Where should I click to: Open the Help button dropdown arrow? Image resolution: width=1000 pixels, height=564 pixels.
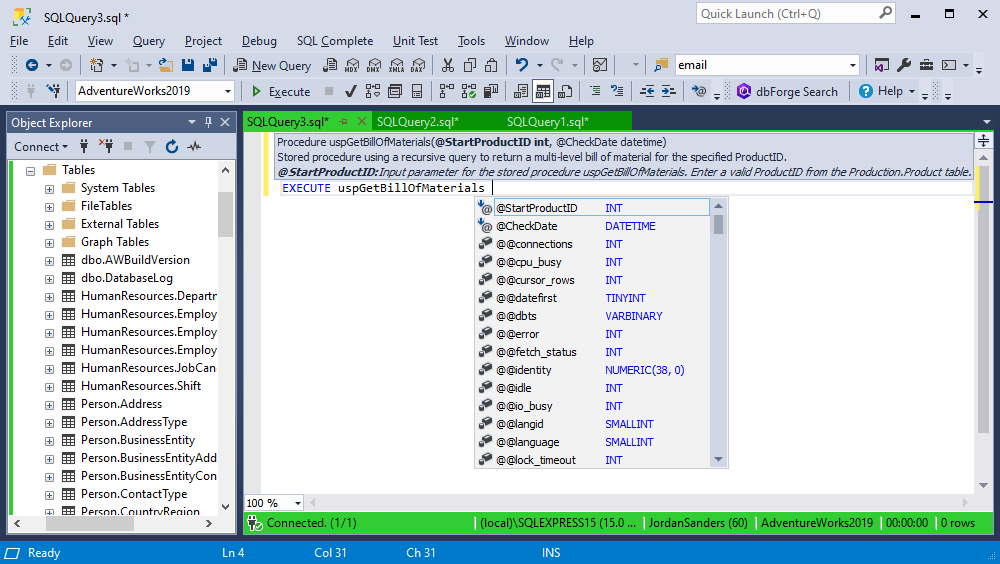coord(911,91)
